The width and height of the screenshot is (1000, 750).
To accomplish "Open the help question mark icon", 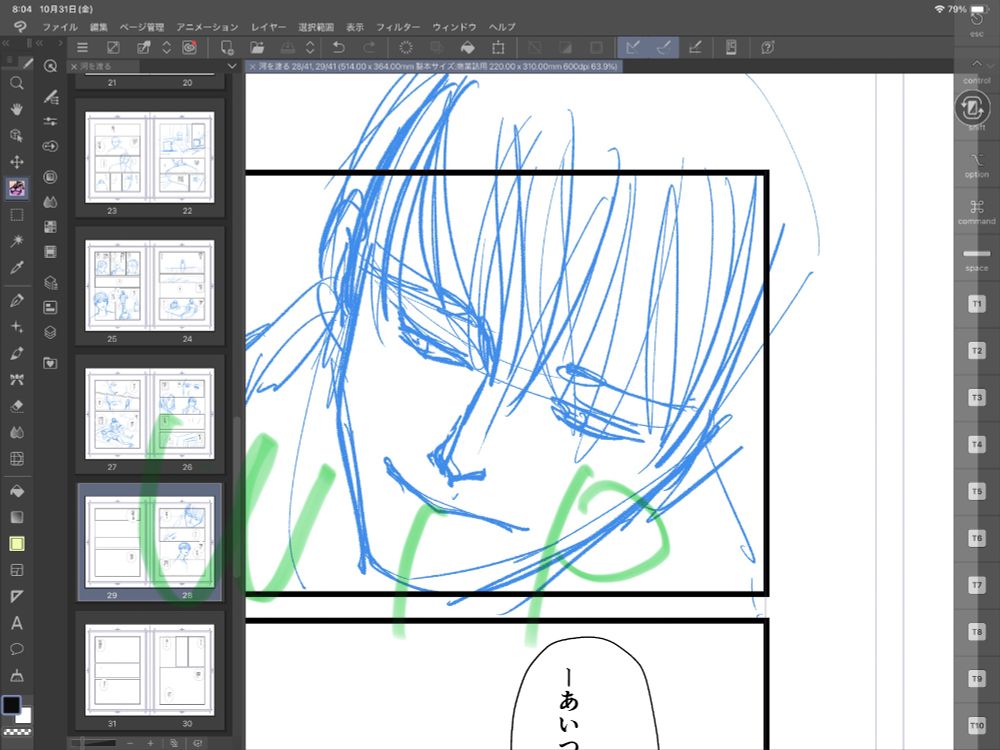I will point(768,47).
